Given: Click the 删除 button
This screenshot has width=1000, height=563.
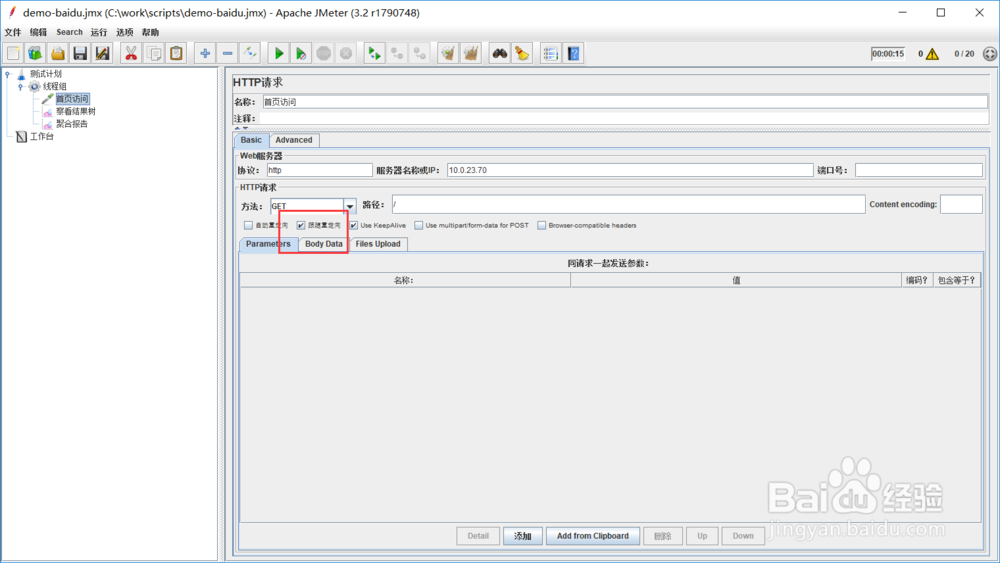Looking at the screenshot, I should [x=663, y=536].
